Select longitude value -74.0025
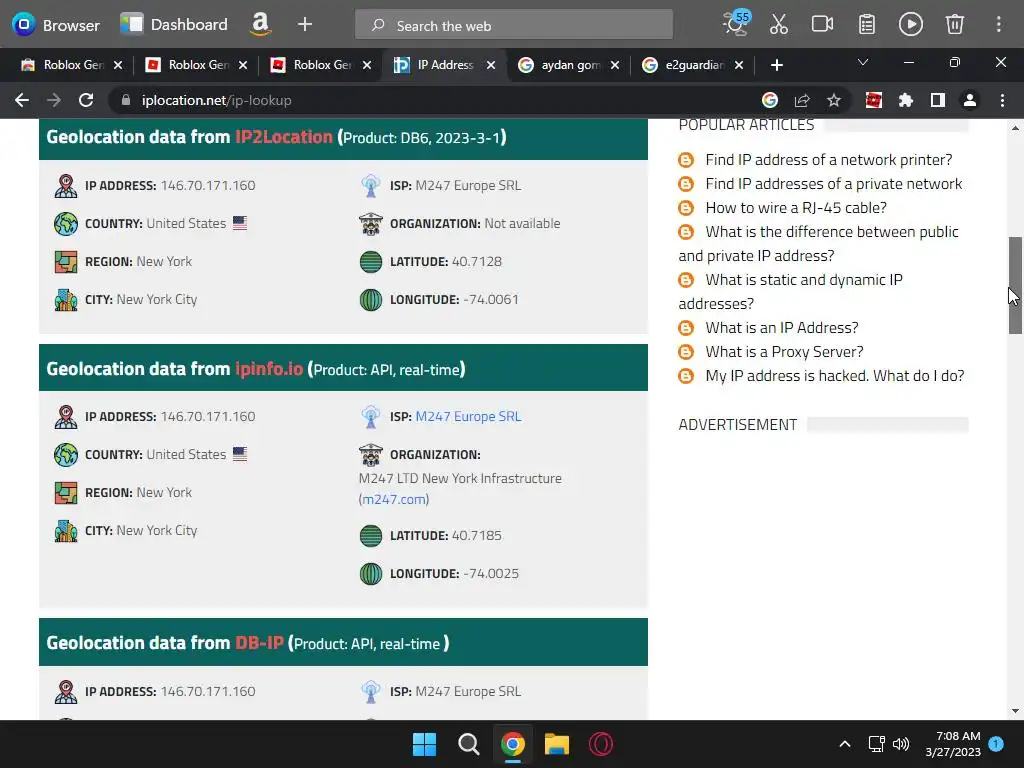Viewport: 1024px width, 768px height. (491, 574)
